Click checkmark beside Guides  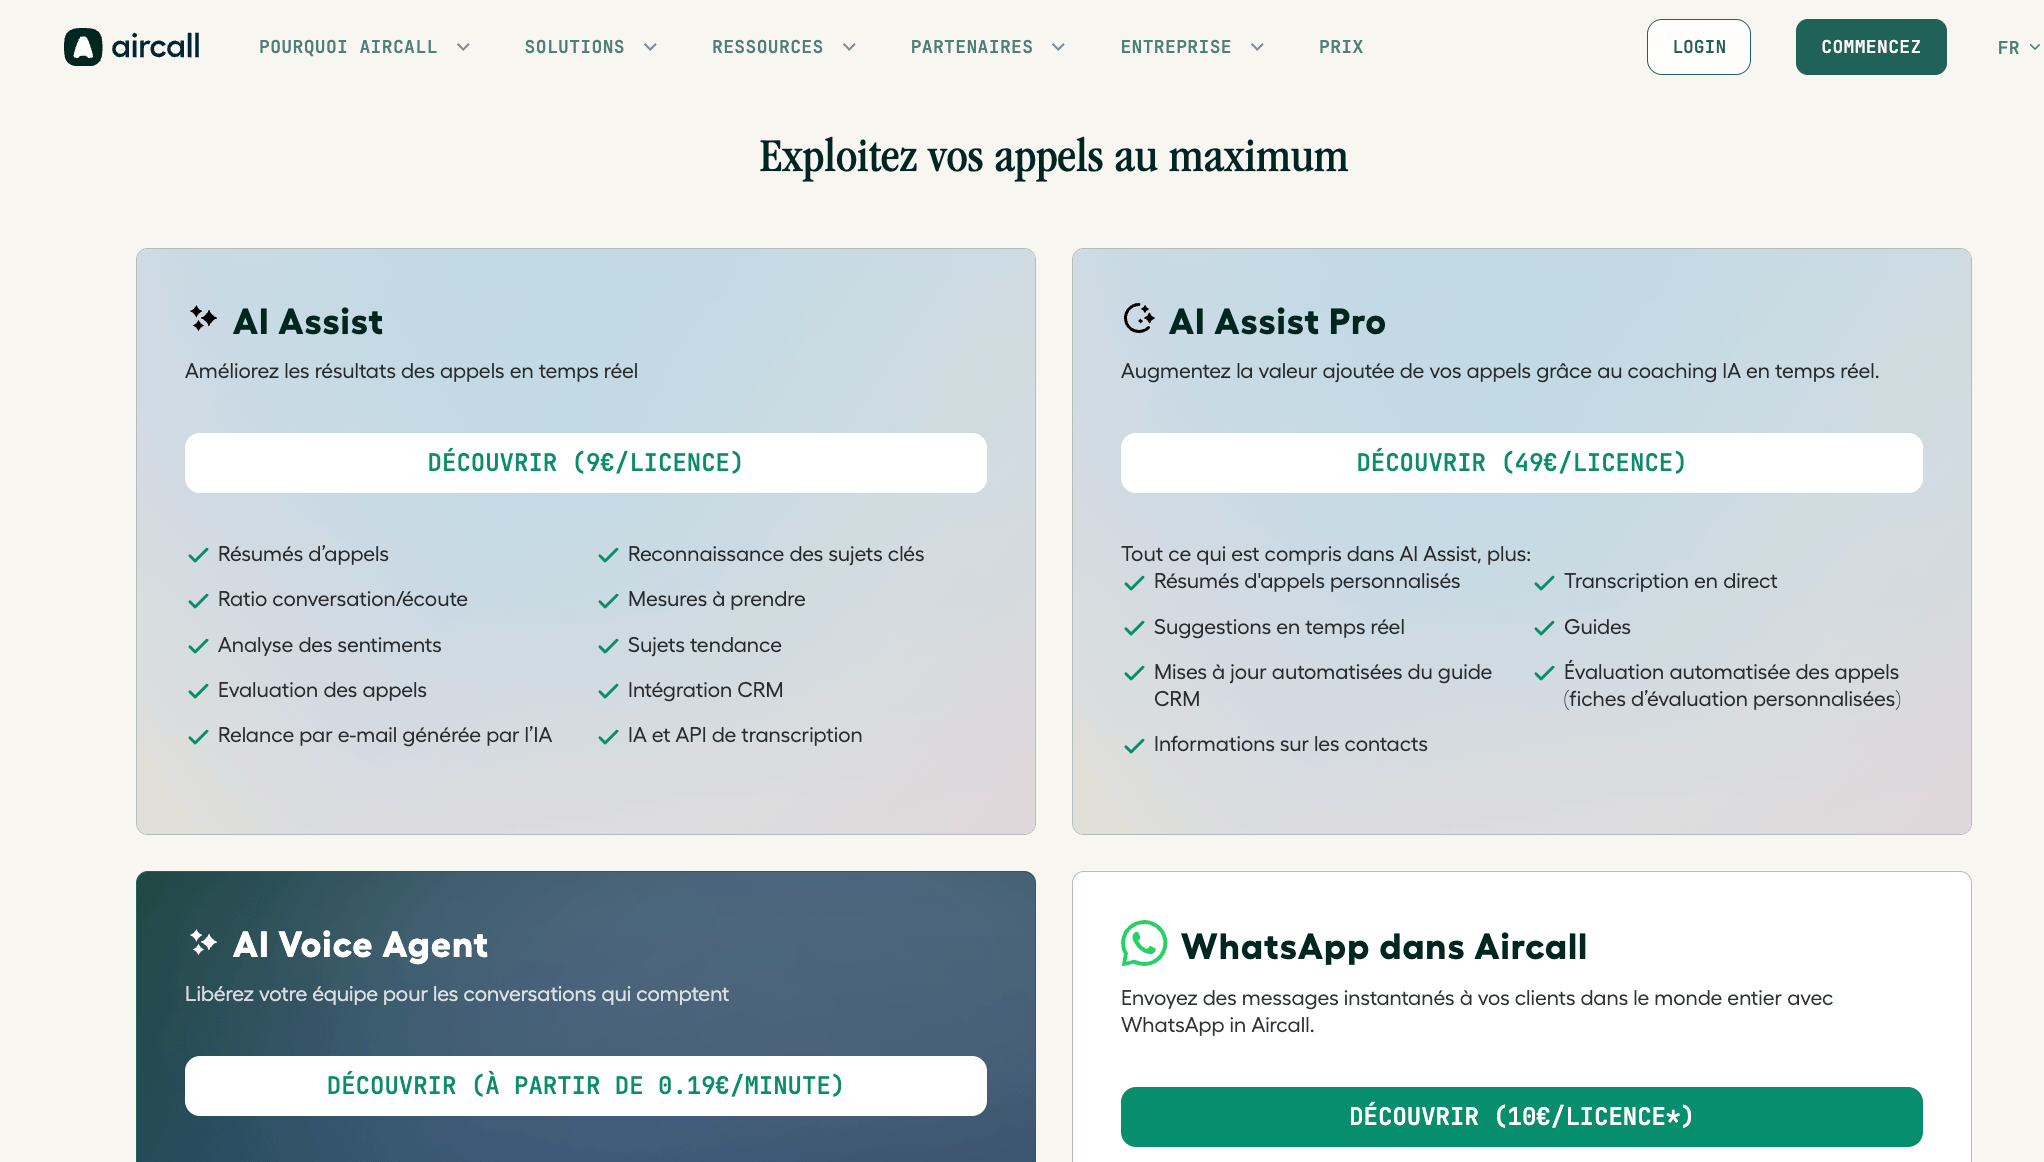pyautogui.click(x=1544, y=628)
